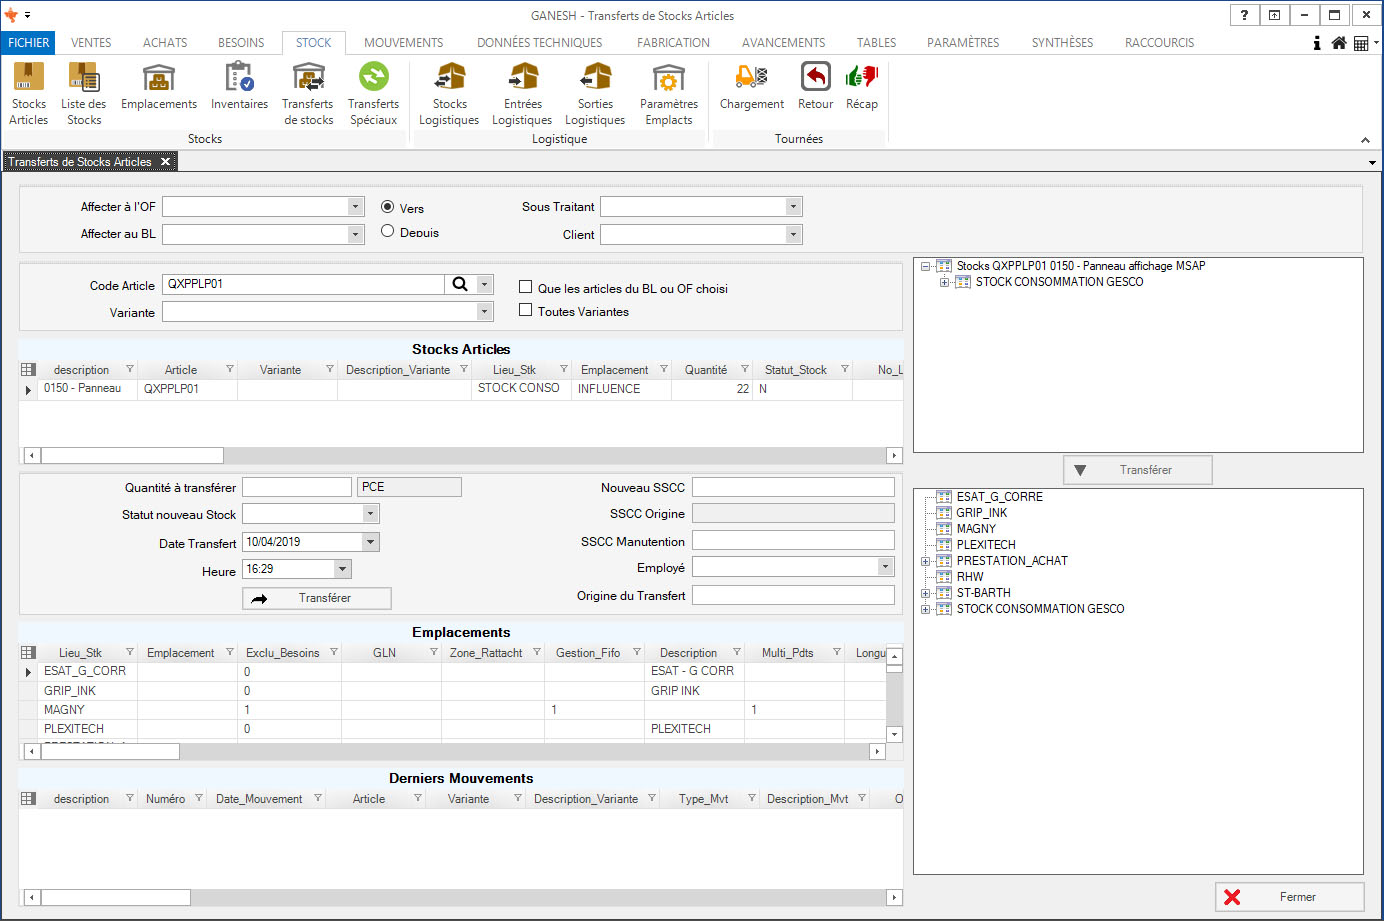
Task: Open the Affecter à l'OF dropdown
Action: coord(355,206)
